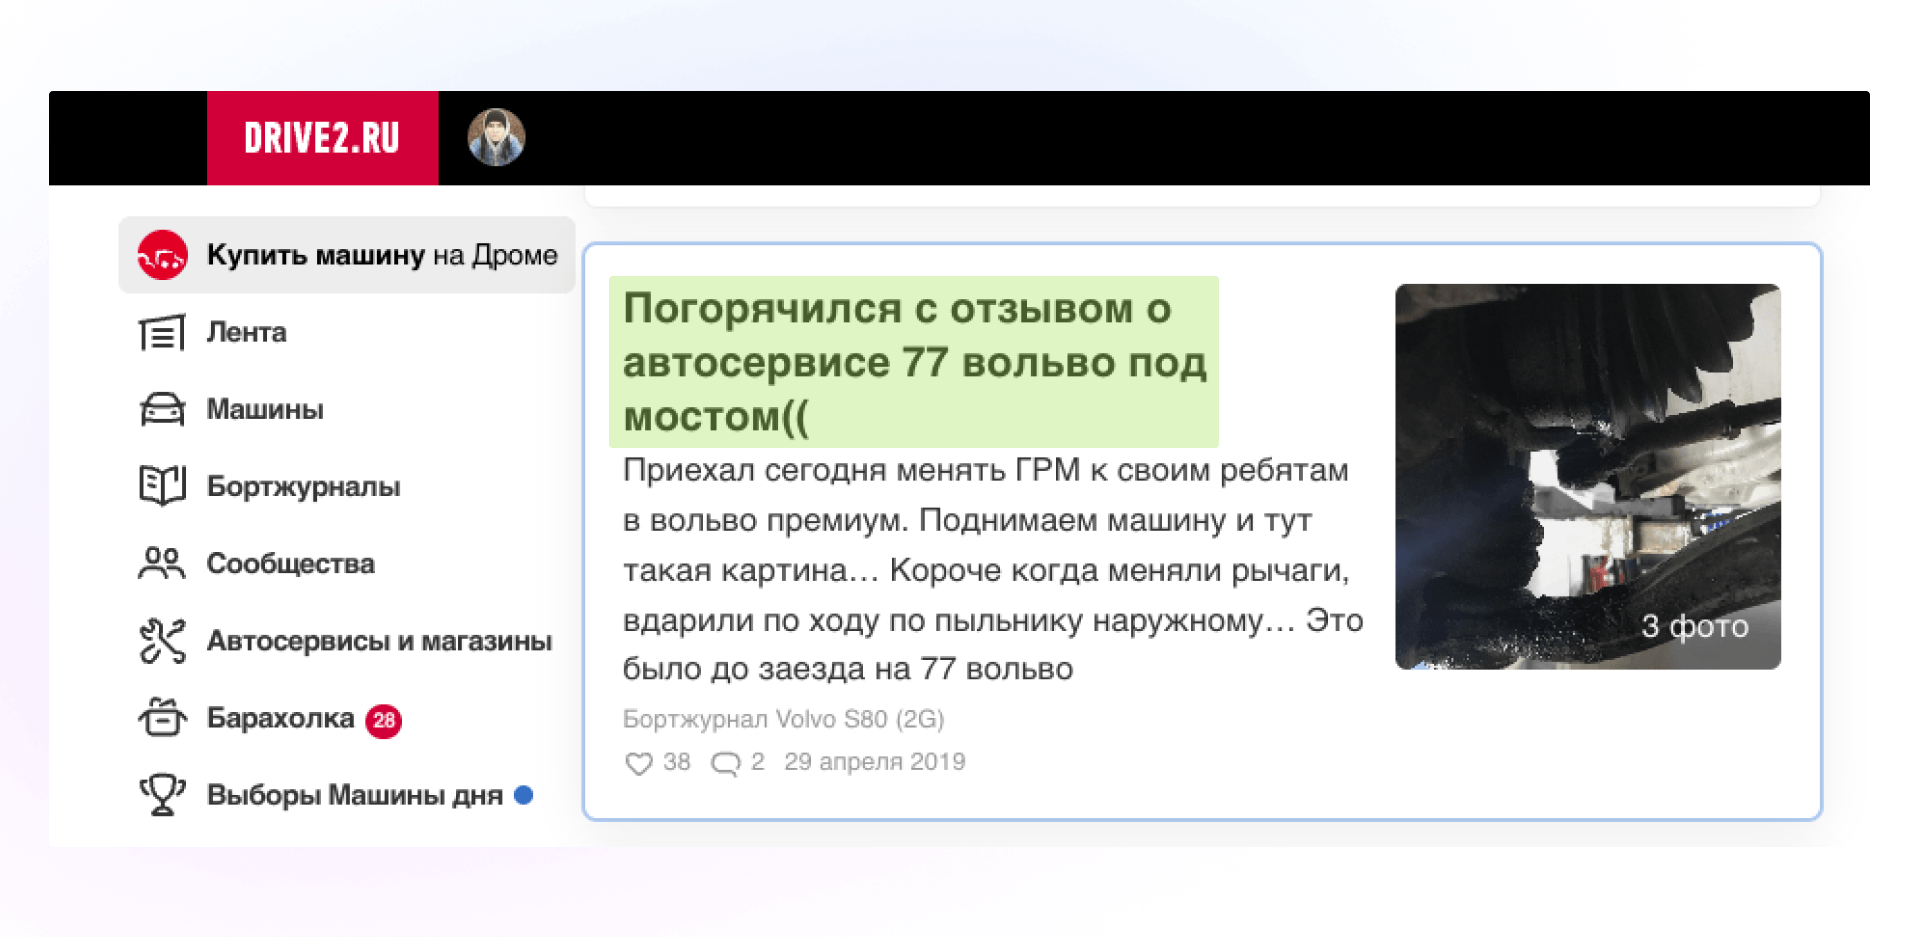
Task: Click the Лента feed icon
Action: (x=162, y=332)
